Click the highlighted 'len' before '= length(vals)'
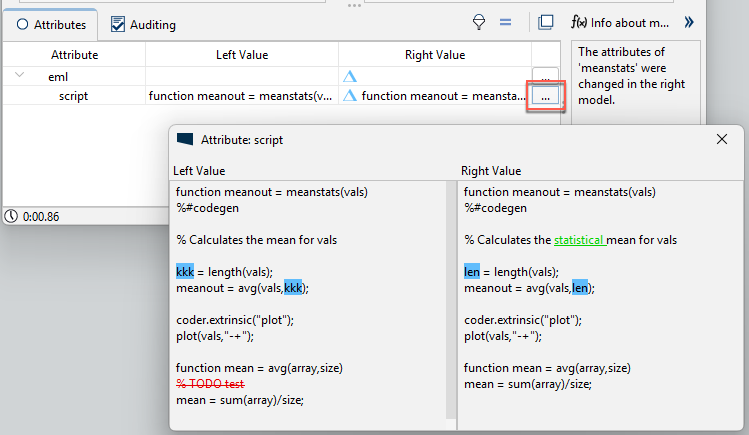 pyautogui.click(x=471, y=272)
